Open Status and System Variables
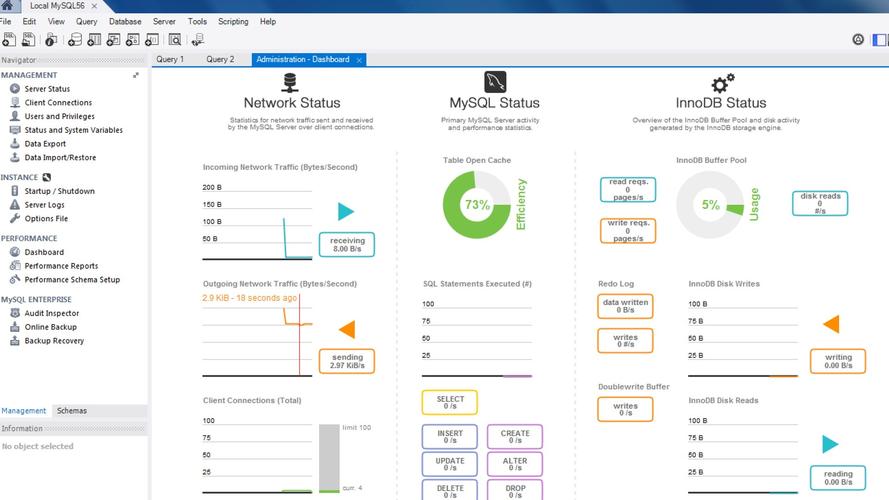 click(73, 130)
